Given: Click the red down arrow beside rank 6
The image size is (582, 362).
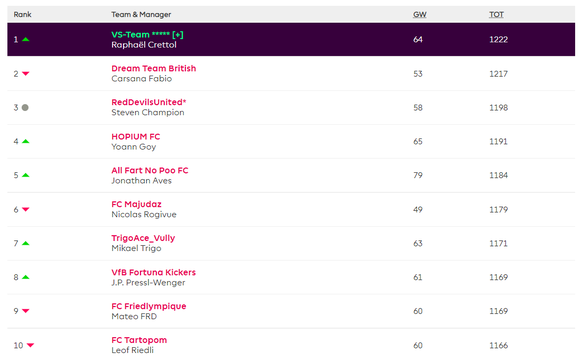Looking at the screenshot, I should (26, 209).
